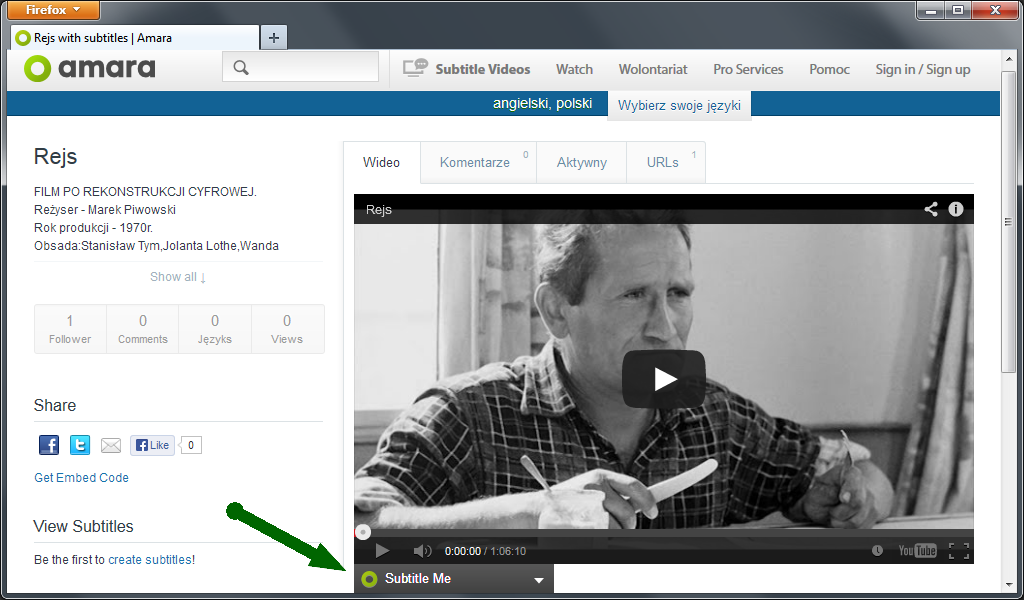Click the seek bar playhead knob

pyautogui.click(x=362, y=533)
